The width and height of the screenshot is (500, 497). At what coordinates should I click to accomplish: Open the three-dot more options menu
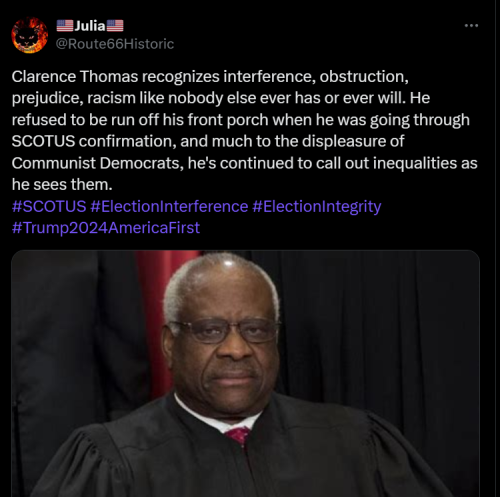pyautogui.click(x=471, y=25)
